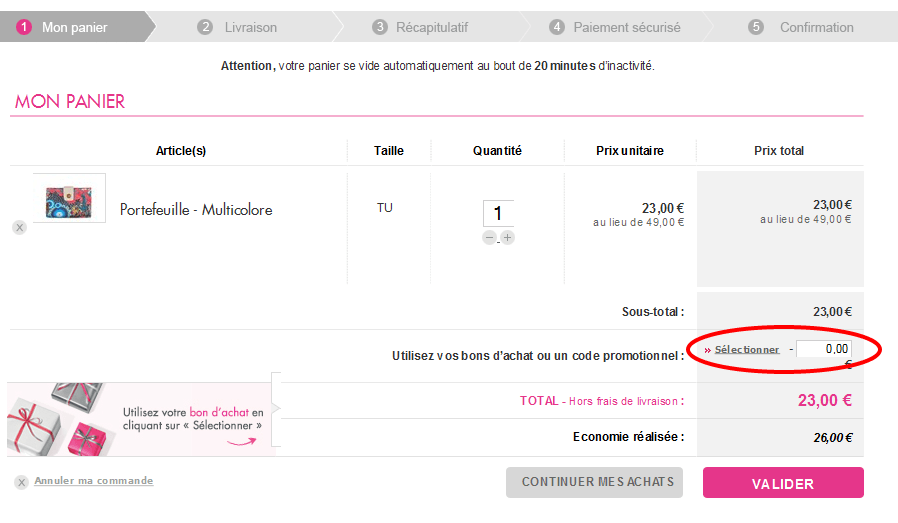Increase quantity with the plus icon
The width and height of the screenshot is (898, 523).
pos(508,238)
